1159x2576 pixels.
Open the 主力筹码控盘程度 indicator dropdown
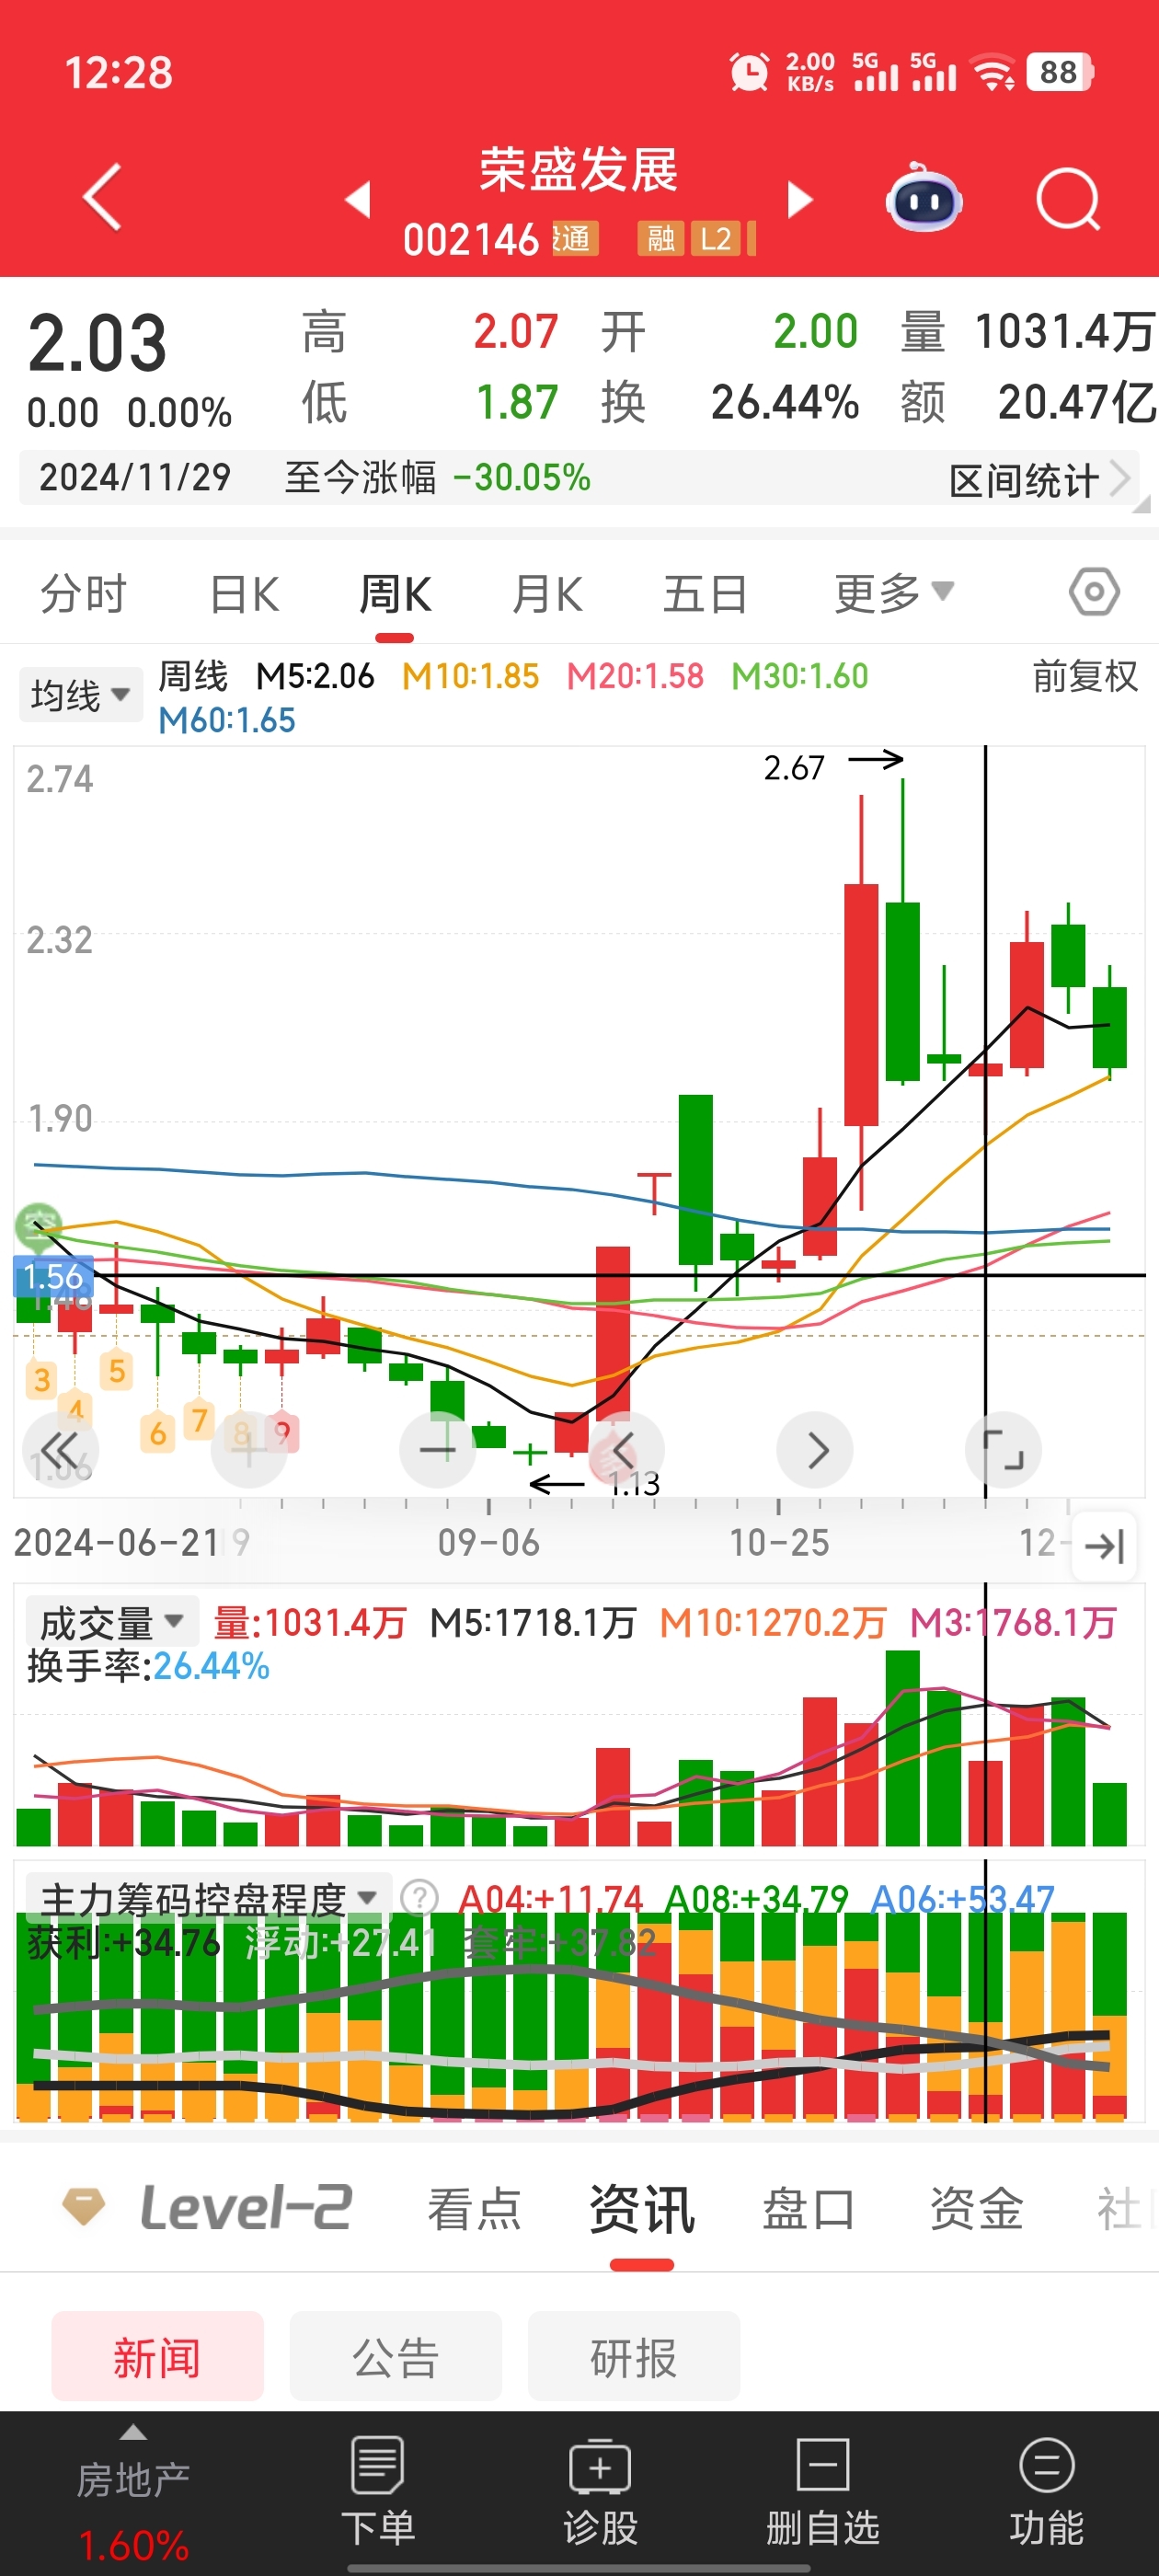pyautogui.click(x=208, y=1898)
